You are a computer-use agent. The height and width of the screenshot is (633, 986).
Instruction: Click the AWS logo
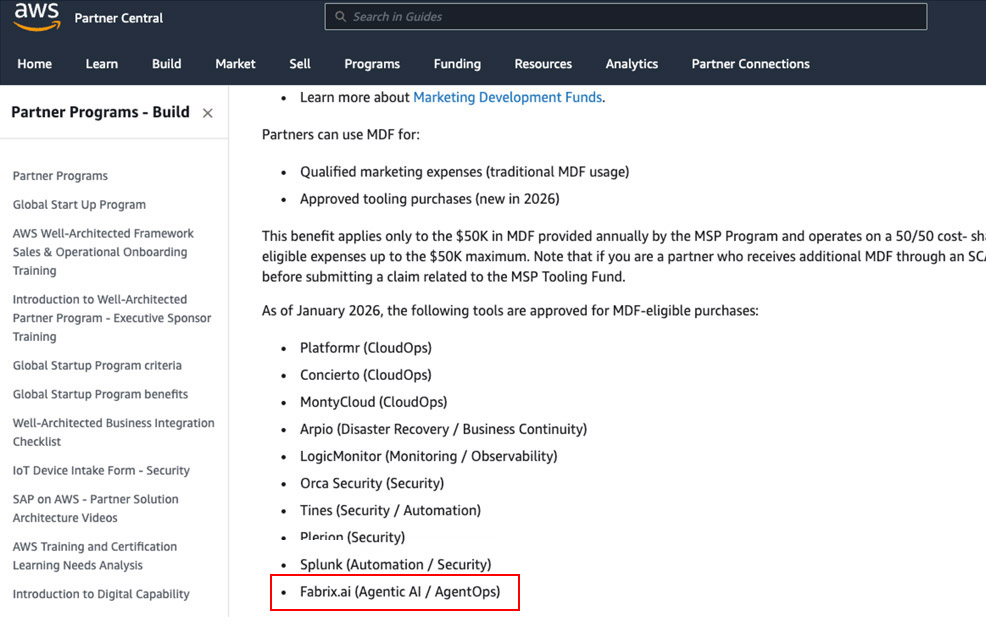(x=37, y=16)
